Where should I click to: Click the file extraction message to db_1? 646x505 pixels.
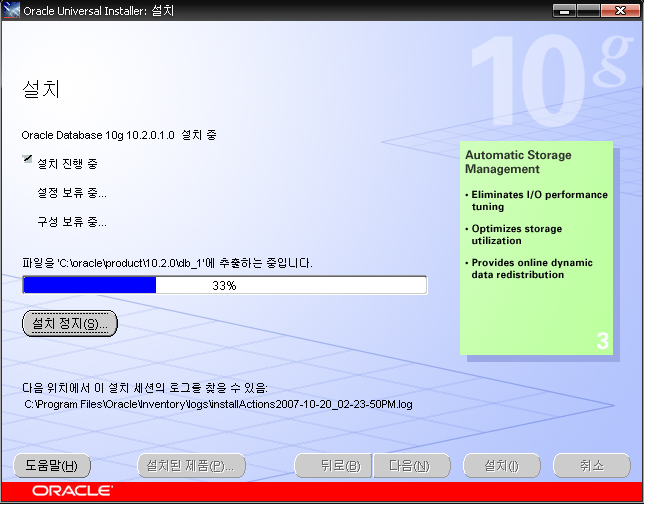click(x=167, y=263)
